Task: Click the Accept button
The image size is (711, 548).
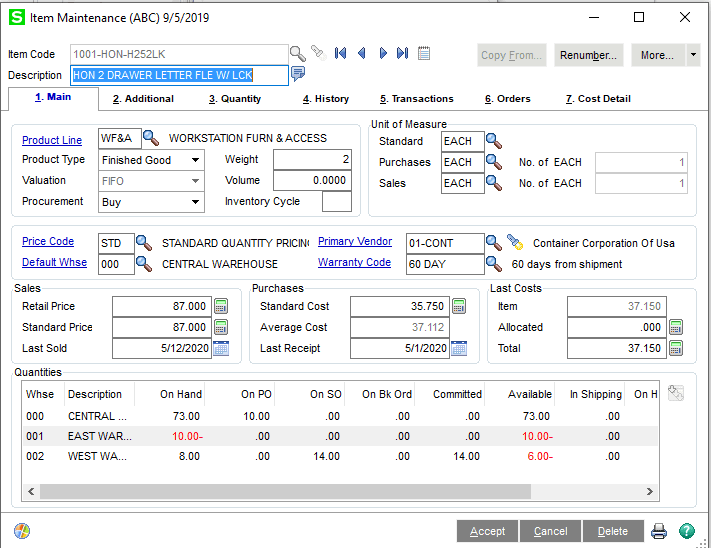Action: point(487,531)
